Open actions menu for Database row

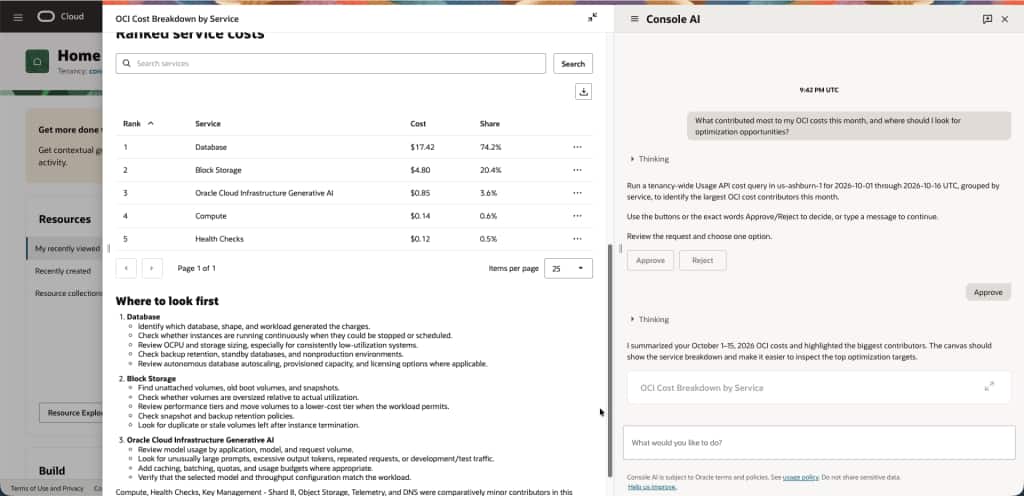(x=577, y=147)
